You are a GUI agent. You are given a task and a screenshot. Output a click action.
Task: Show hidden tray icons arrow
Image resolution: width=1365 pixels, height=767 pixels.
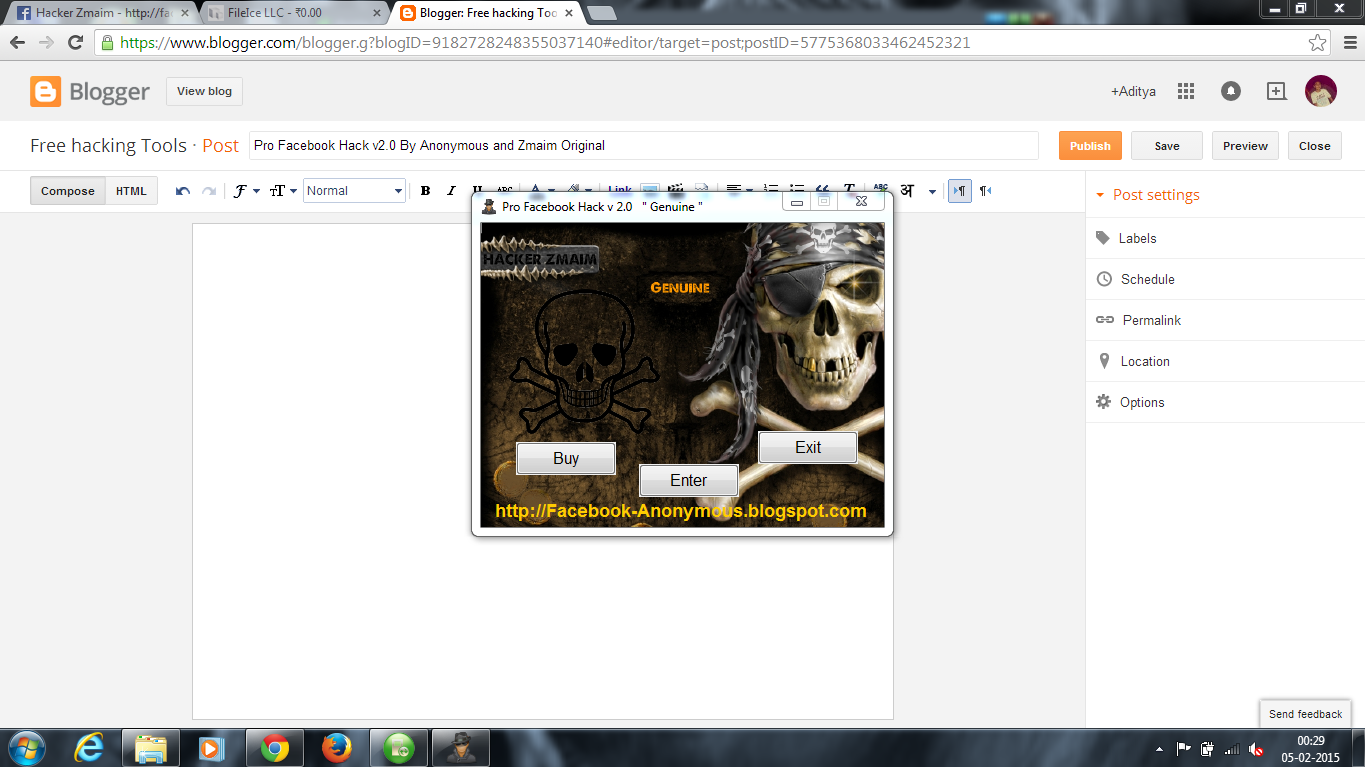[1159, 749]
